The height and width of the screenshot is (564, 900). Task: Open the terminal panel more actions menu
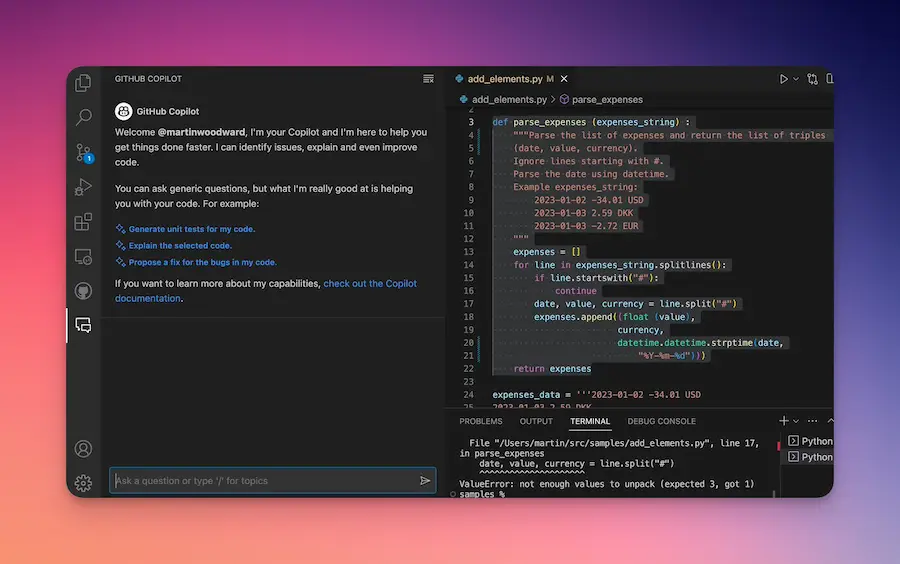[812, 421]
